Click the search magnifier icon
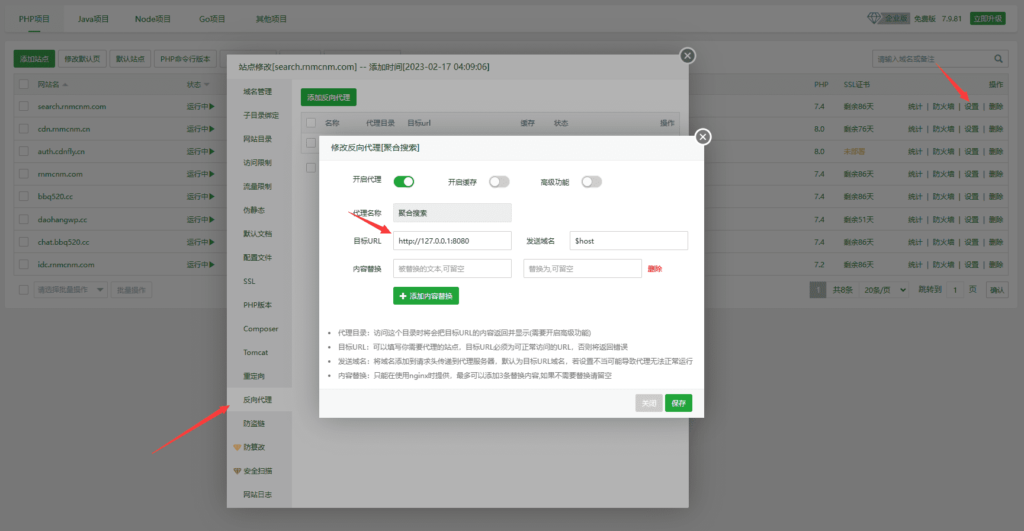1024x531 pixels. pos(998,59)
